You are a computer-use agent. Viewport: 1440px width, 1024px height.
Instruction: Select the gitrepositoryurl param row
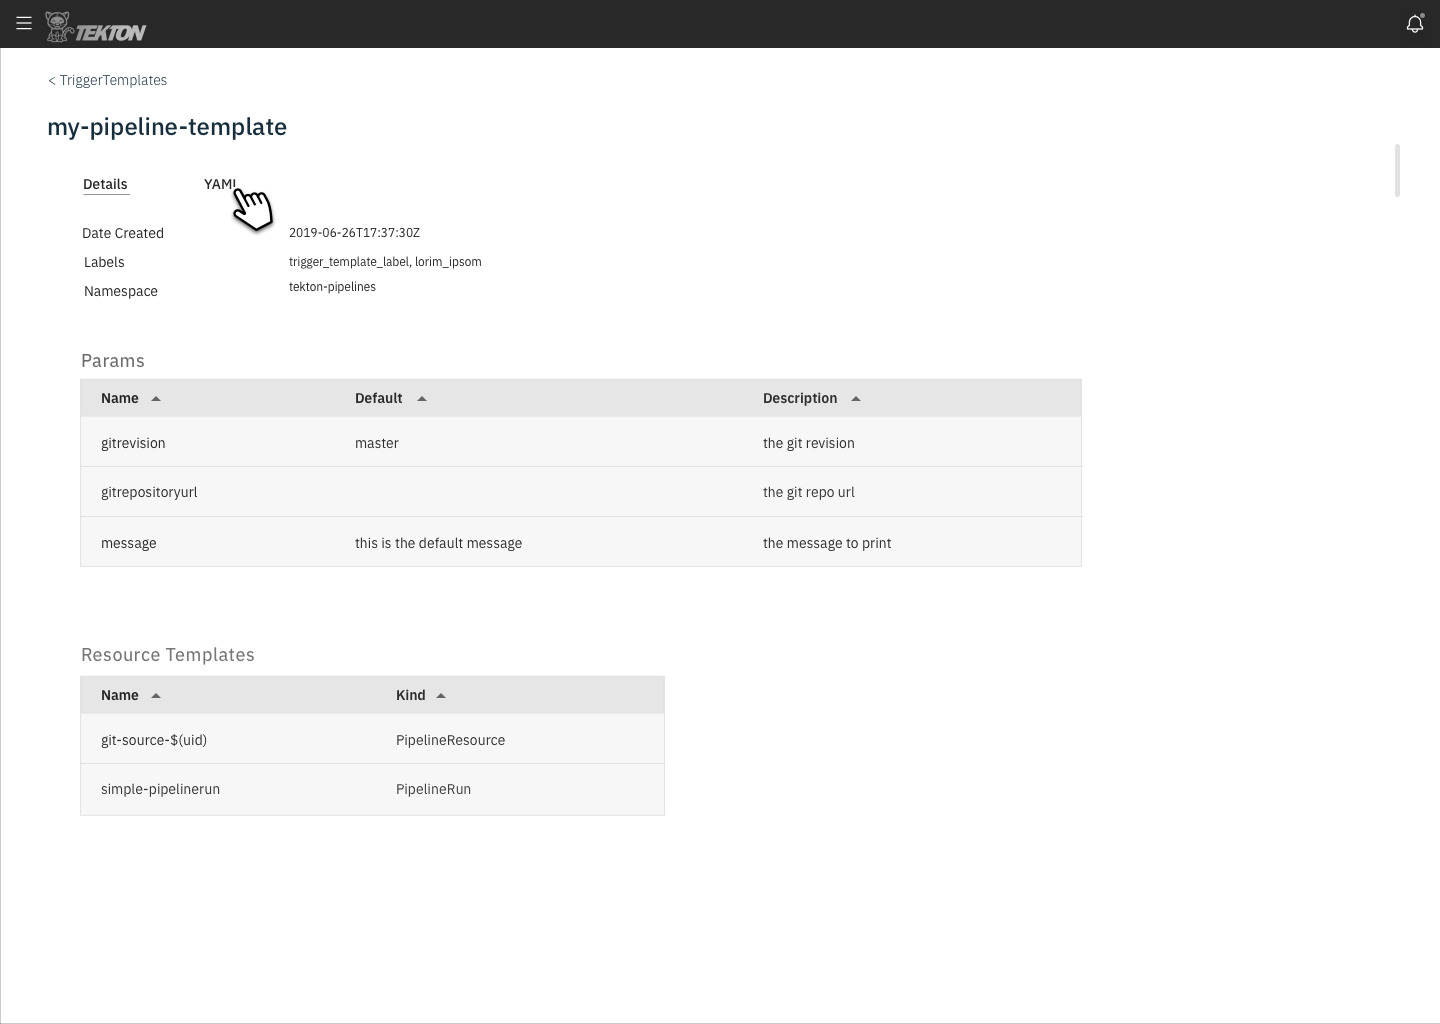[x=581, y=492]
